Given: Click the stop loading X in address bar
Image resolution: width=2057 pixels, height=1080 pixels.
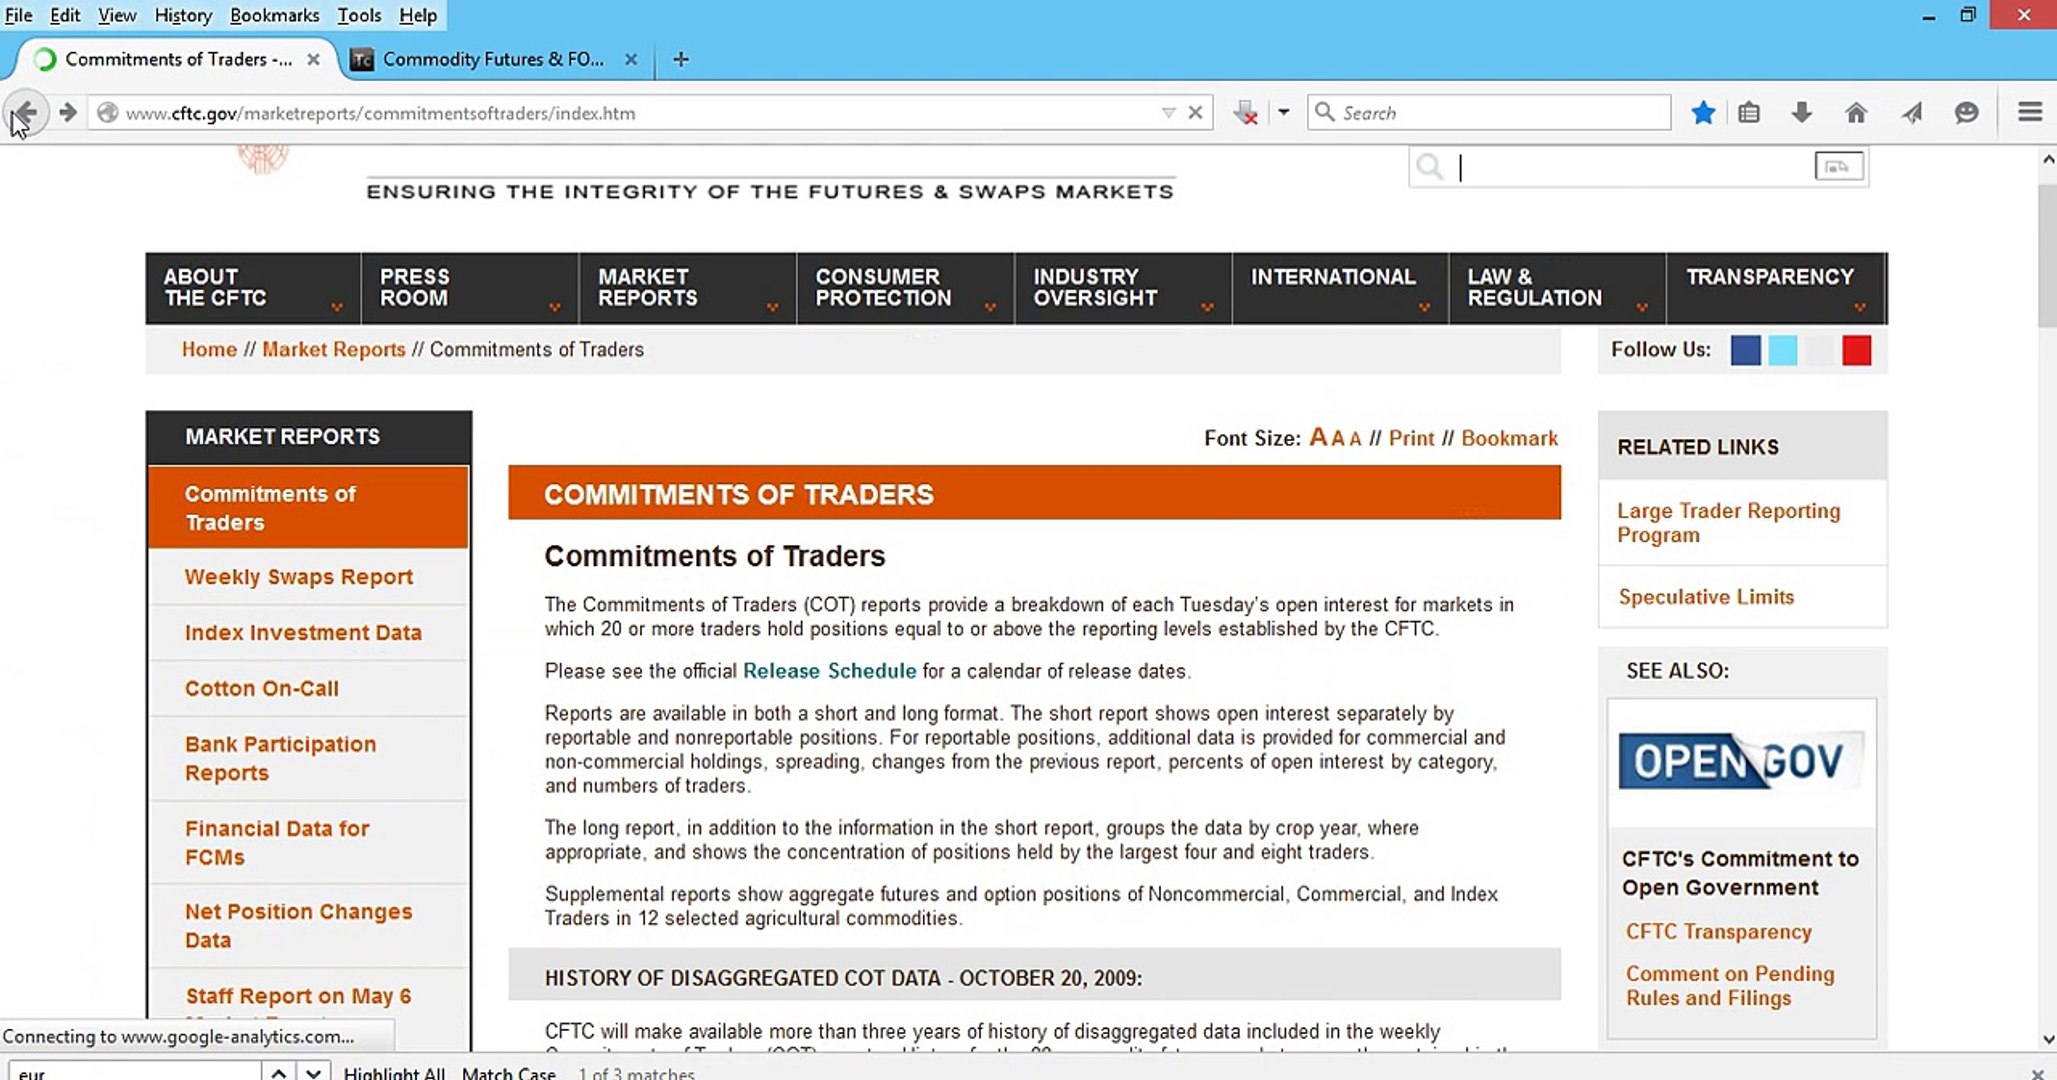Looking at the screenshot, I should click(1195, 113).
